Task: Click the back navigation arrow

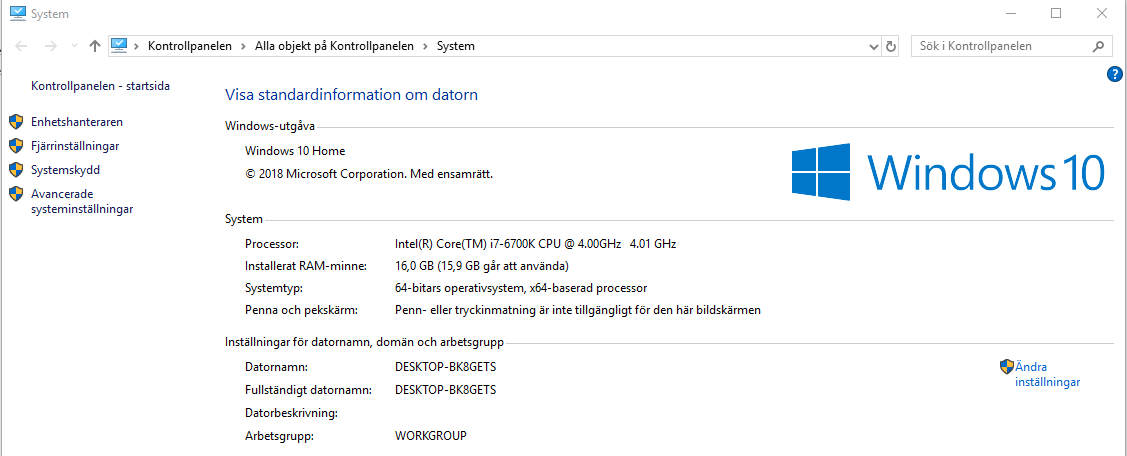Action: coord(21,46)
